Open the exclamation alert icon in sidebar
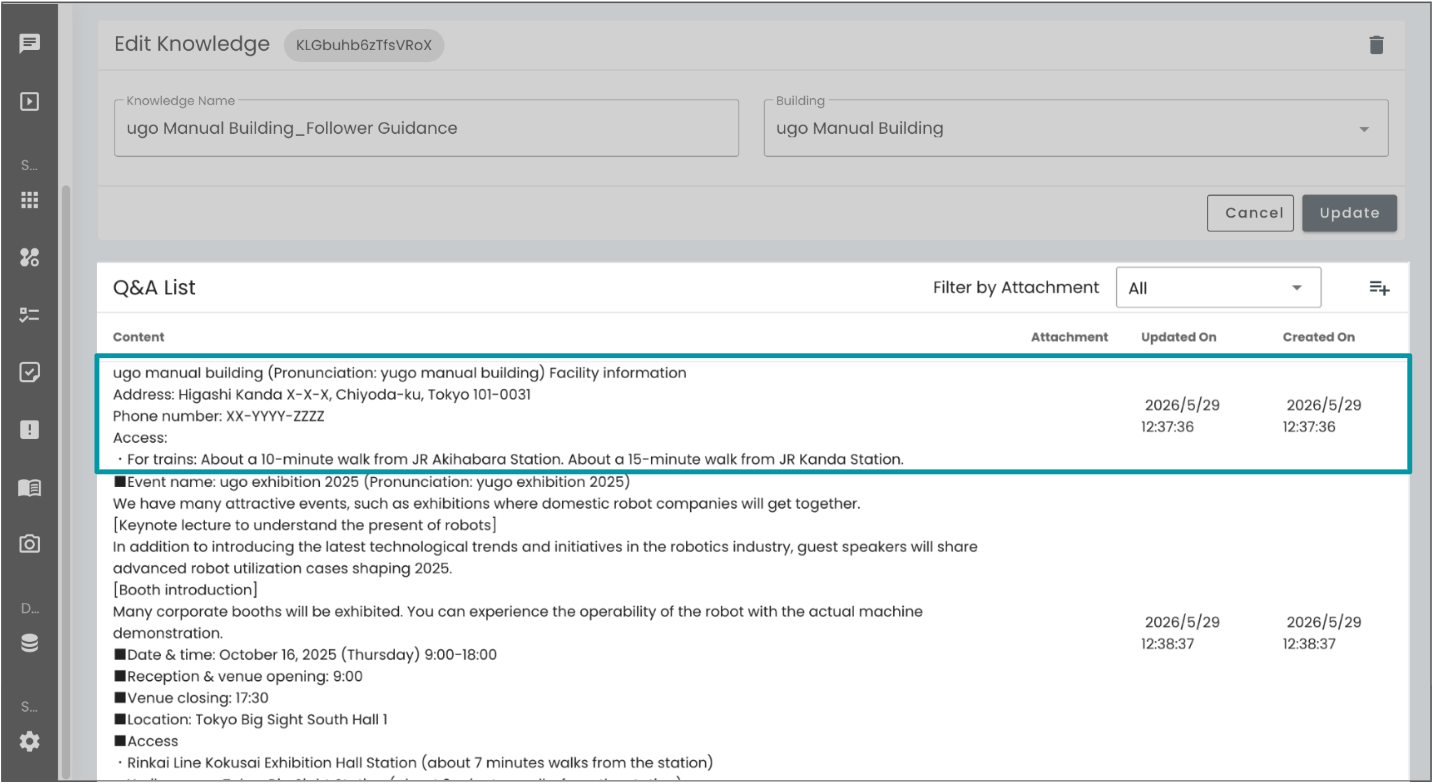Viewport: 1432px width, 784px height. [x=30, y=430]
